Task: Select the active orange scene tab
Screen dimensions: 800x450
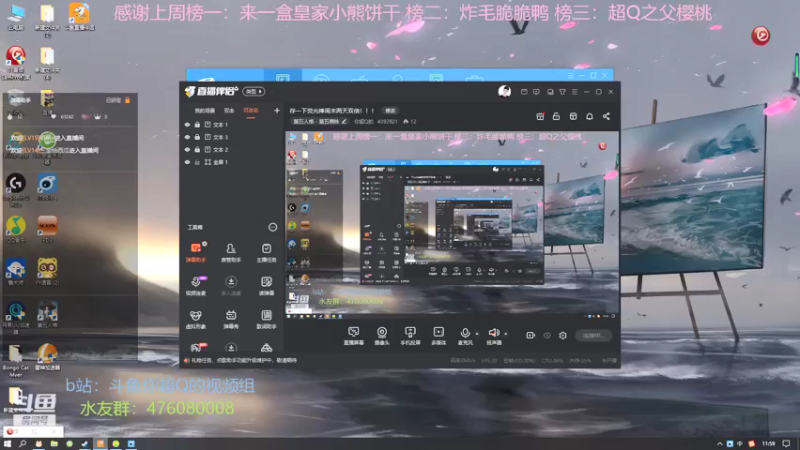Action: (251, 110)
